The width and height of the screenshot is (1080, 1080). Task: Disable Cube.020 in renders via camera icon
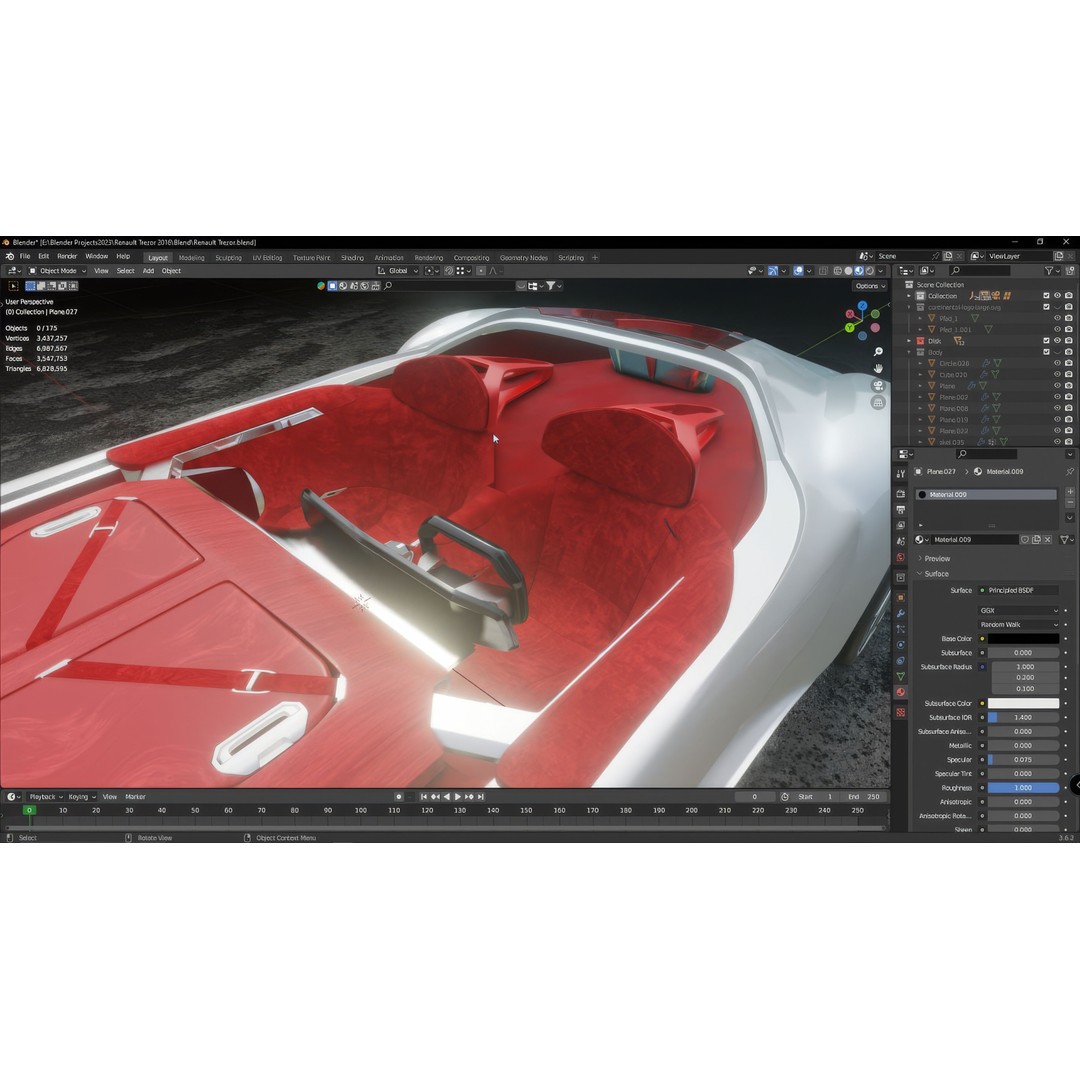coord(1068,375)
